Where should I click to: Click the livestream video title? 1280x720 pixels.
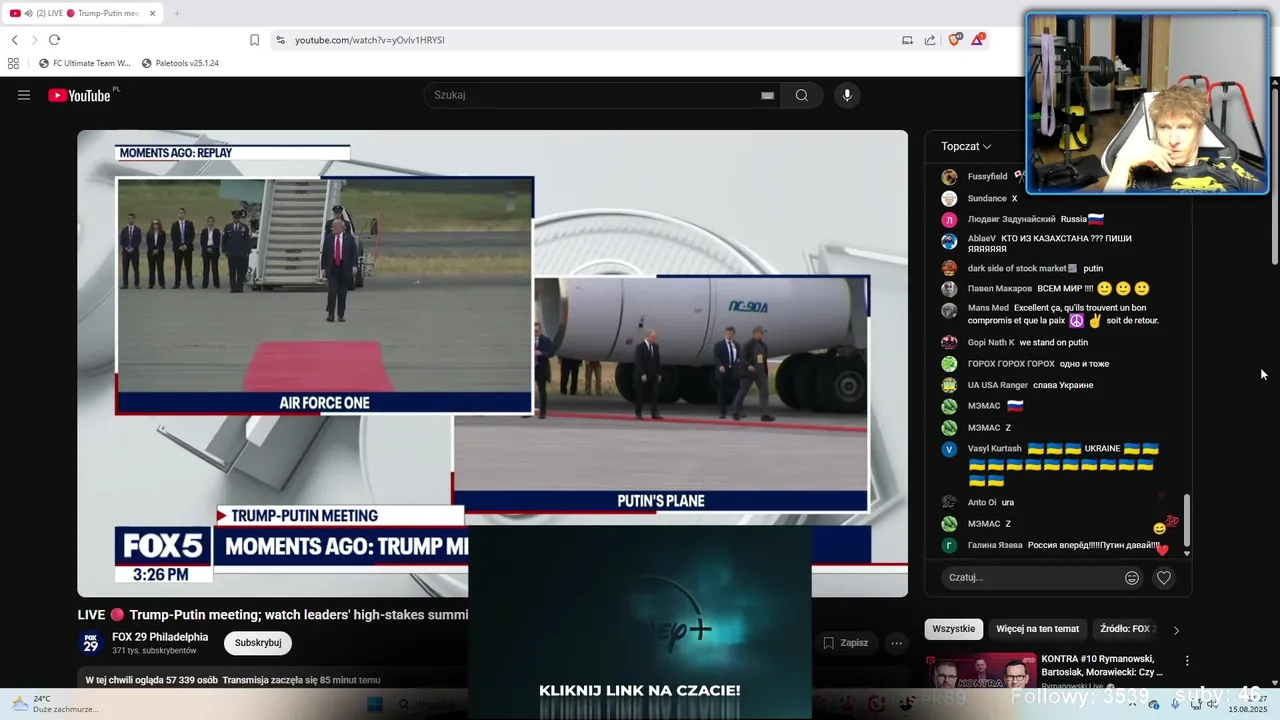coord(273,615)
